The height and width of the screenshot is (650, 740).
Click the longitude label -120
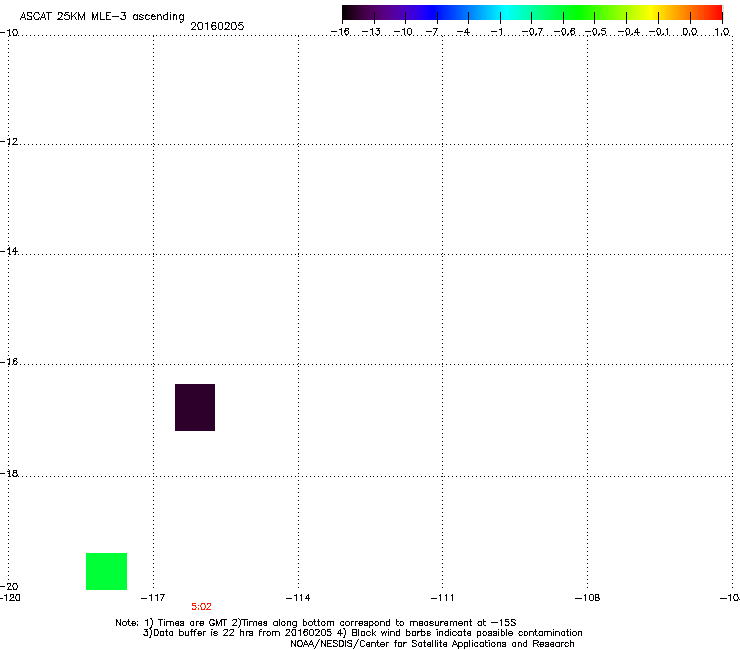point(10,598)
